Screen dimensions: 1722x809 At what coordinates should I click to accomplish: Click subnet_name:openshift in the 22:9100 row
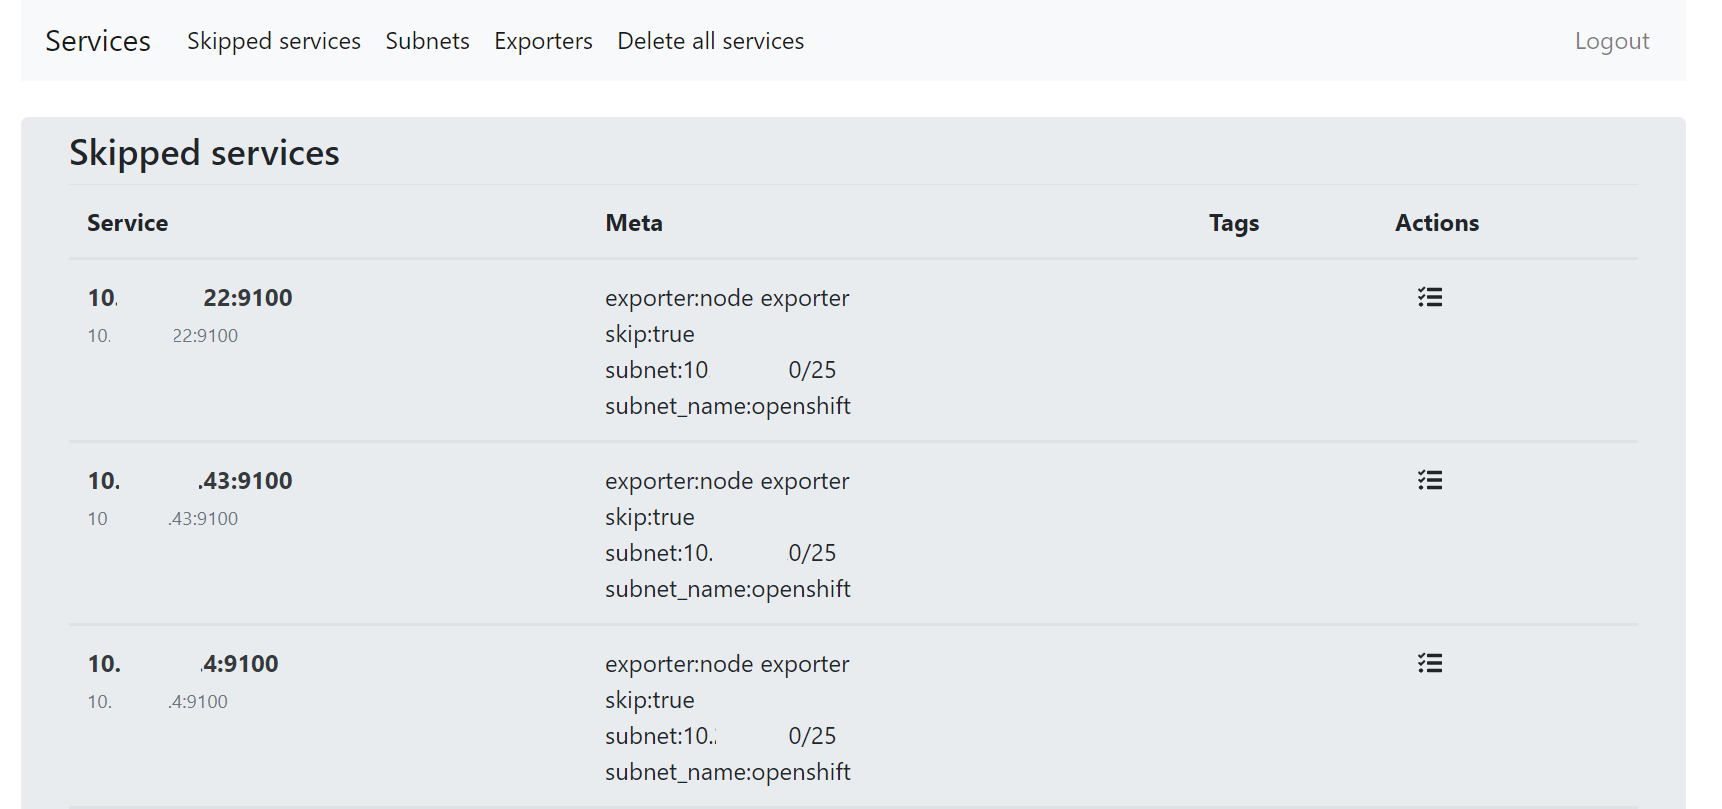coord(728,406)
